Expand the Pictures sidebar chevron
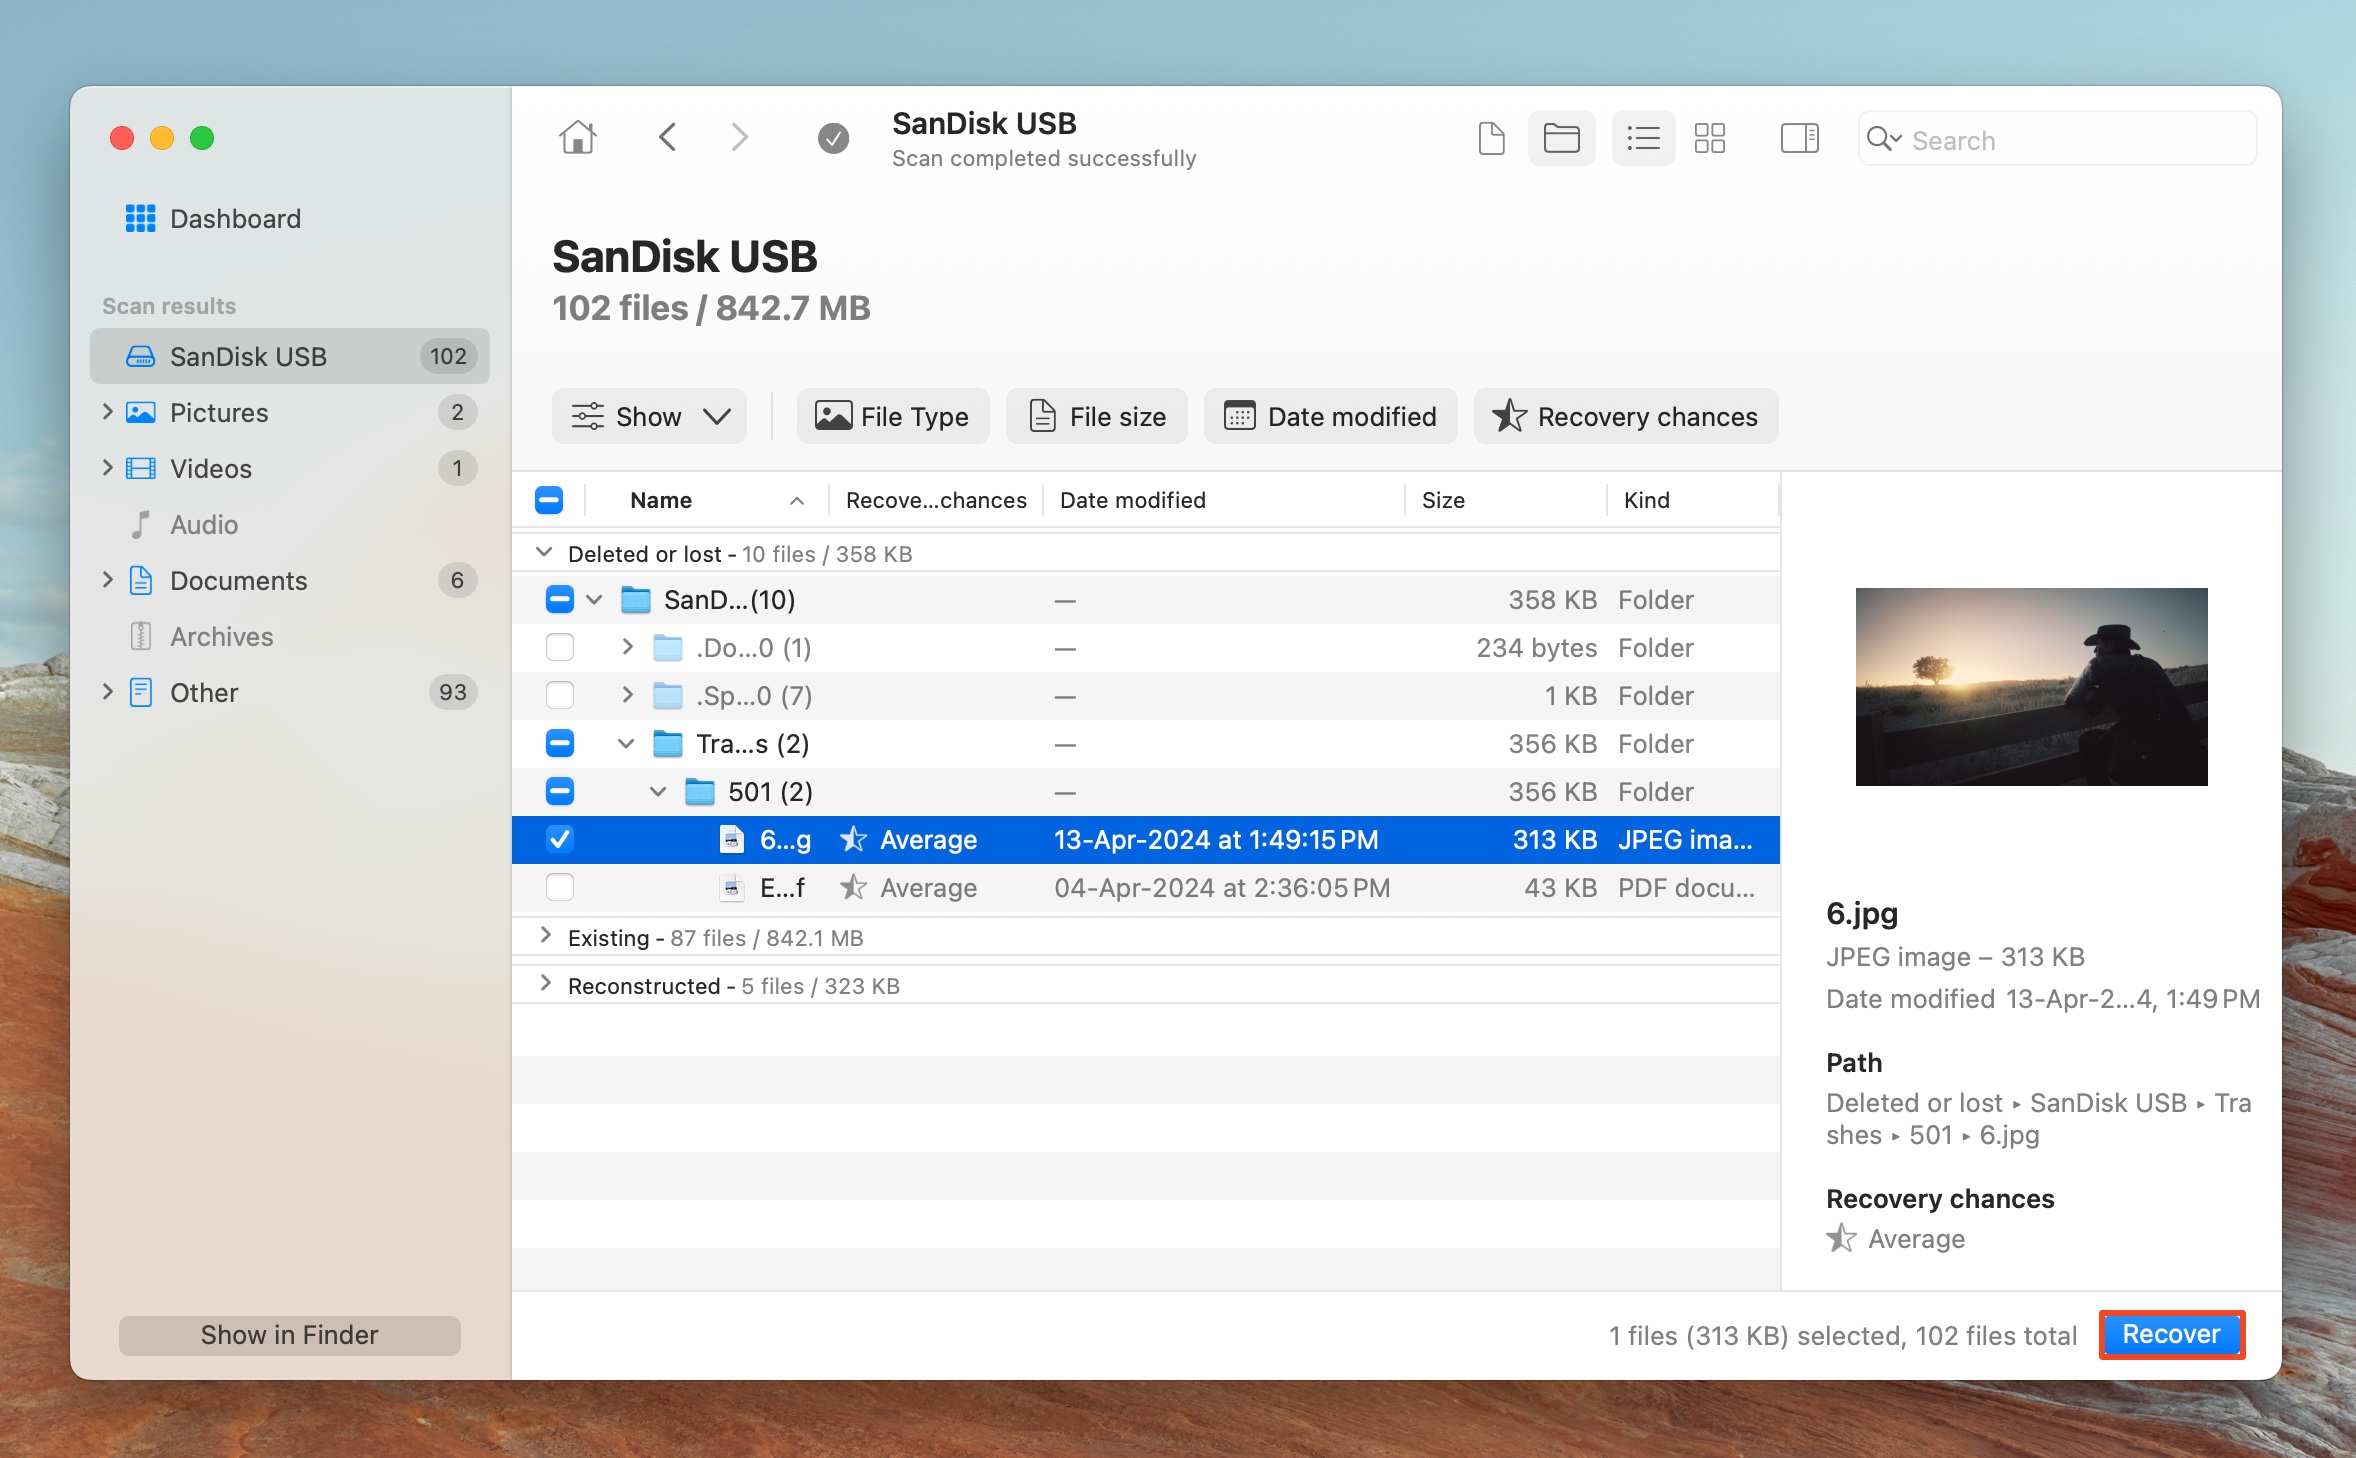Viewport: 2356px width, 1458px height. (x=107, y=412)
